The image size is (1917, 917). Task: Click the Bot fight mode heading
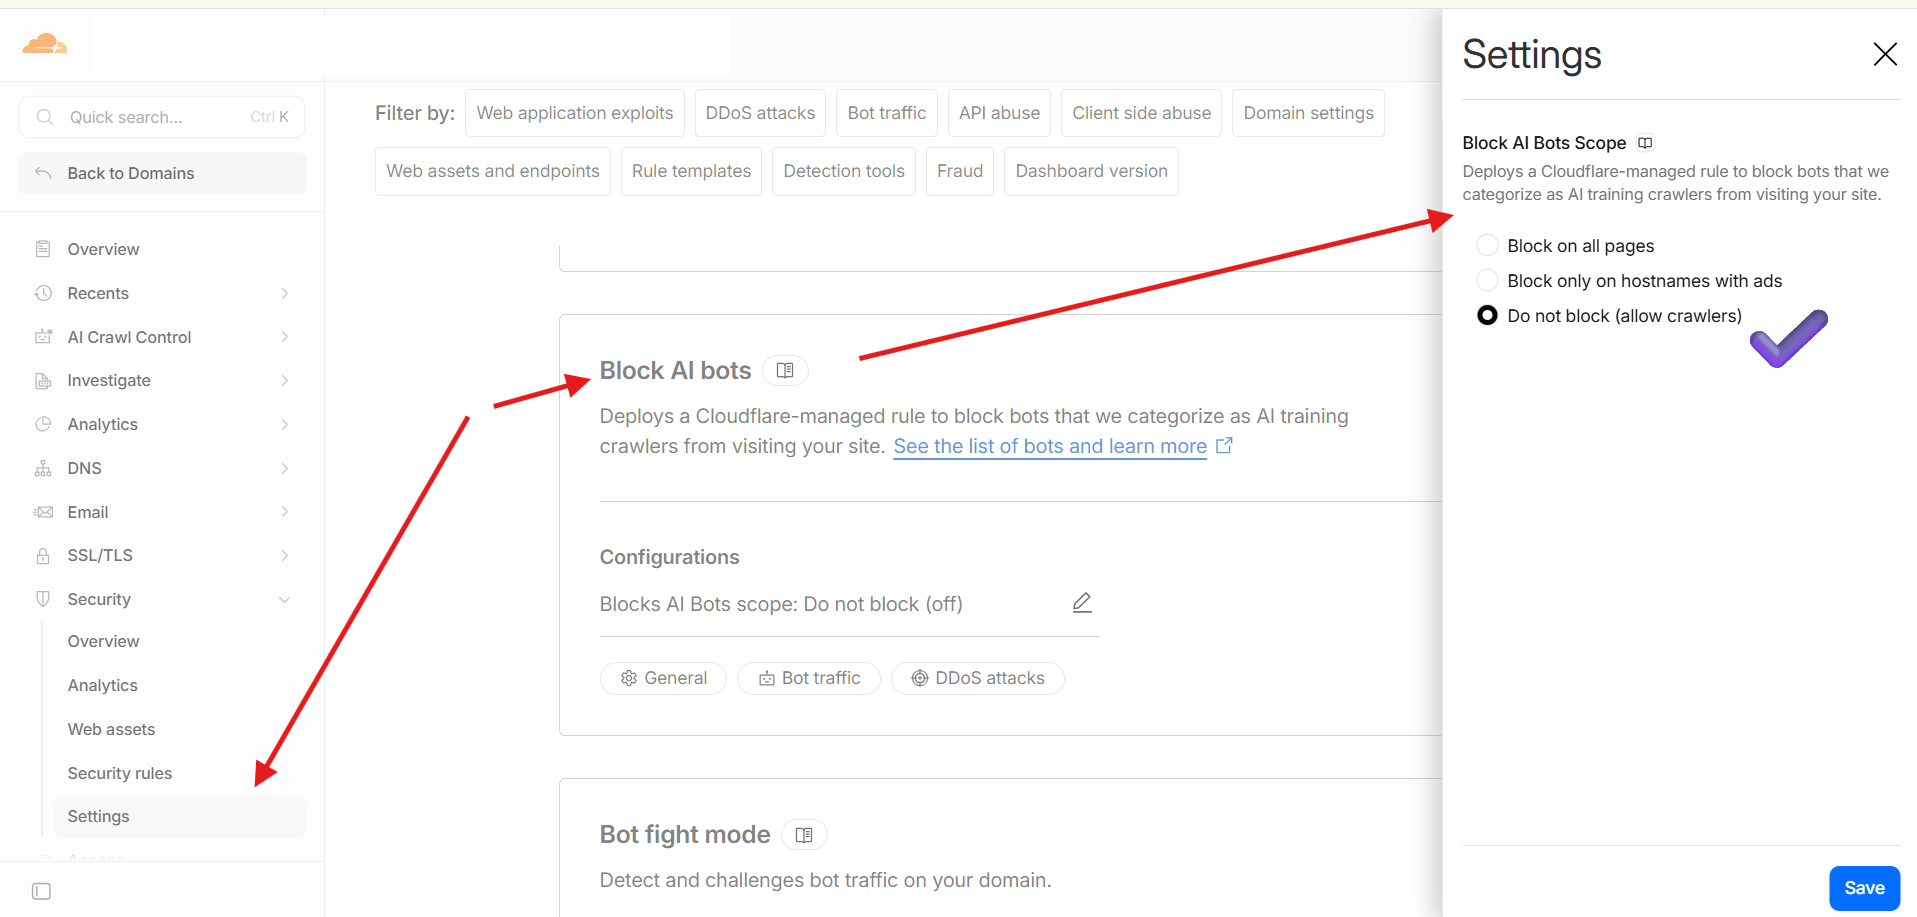pyautogui.click(x=685, y=835)
